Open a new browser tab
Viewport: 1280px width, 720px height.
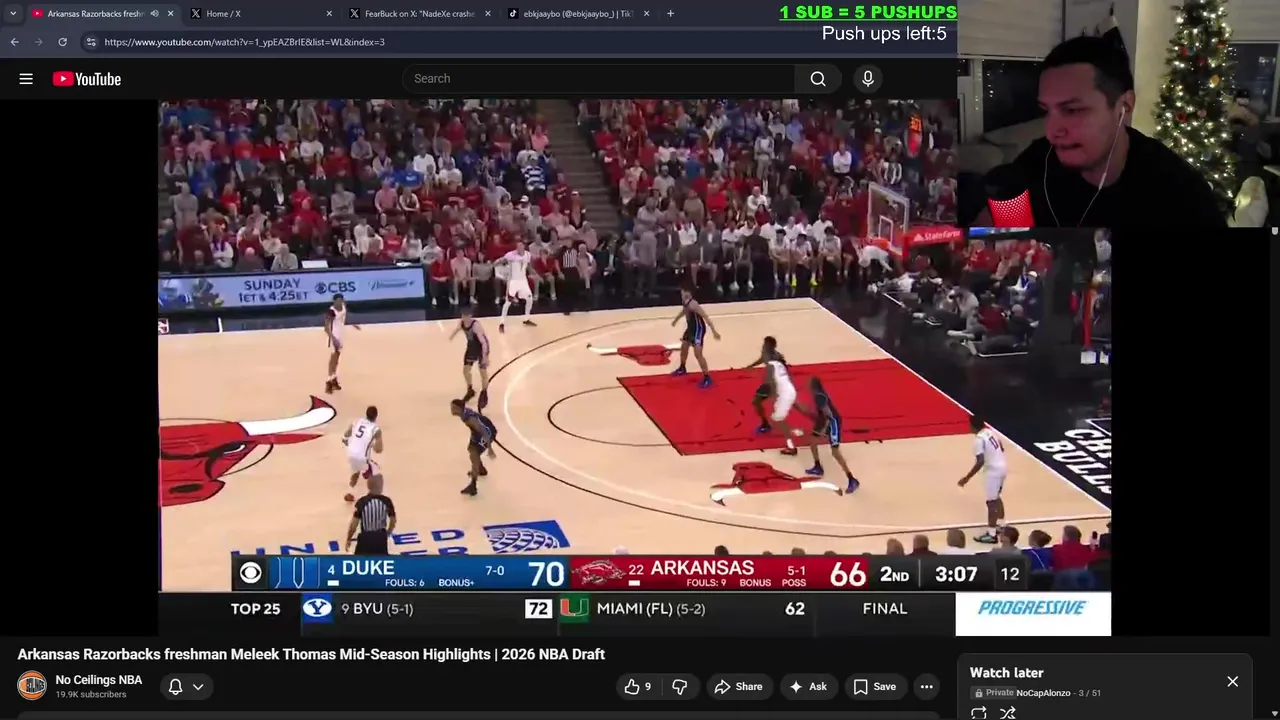(x=670, y=14)
